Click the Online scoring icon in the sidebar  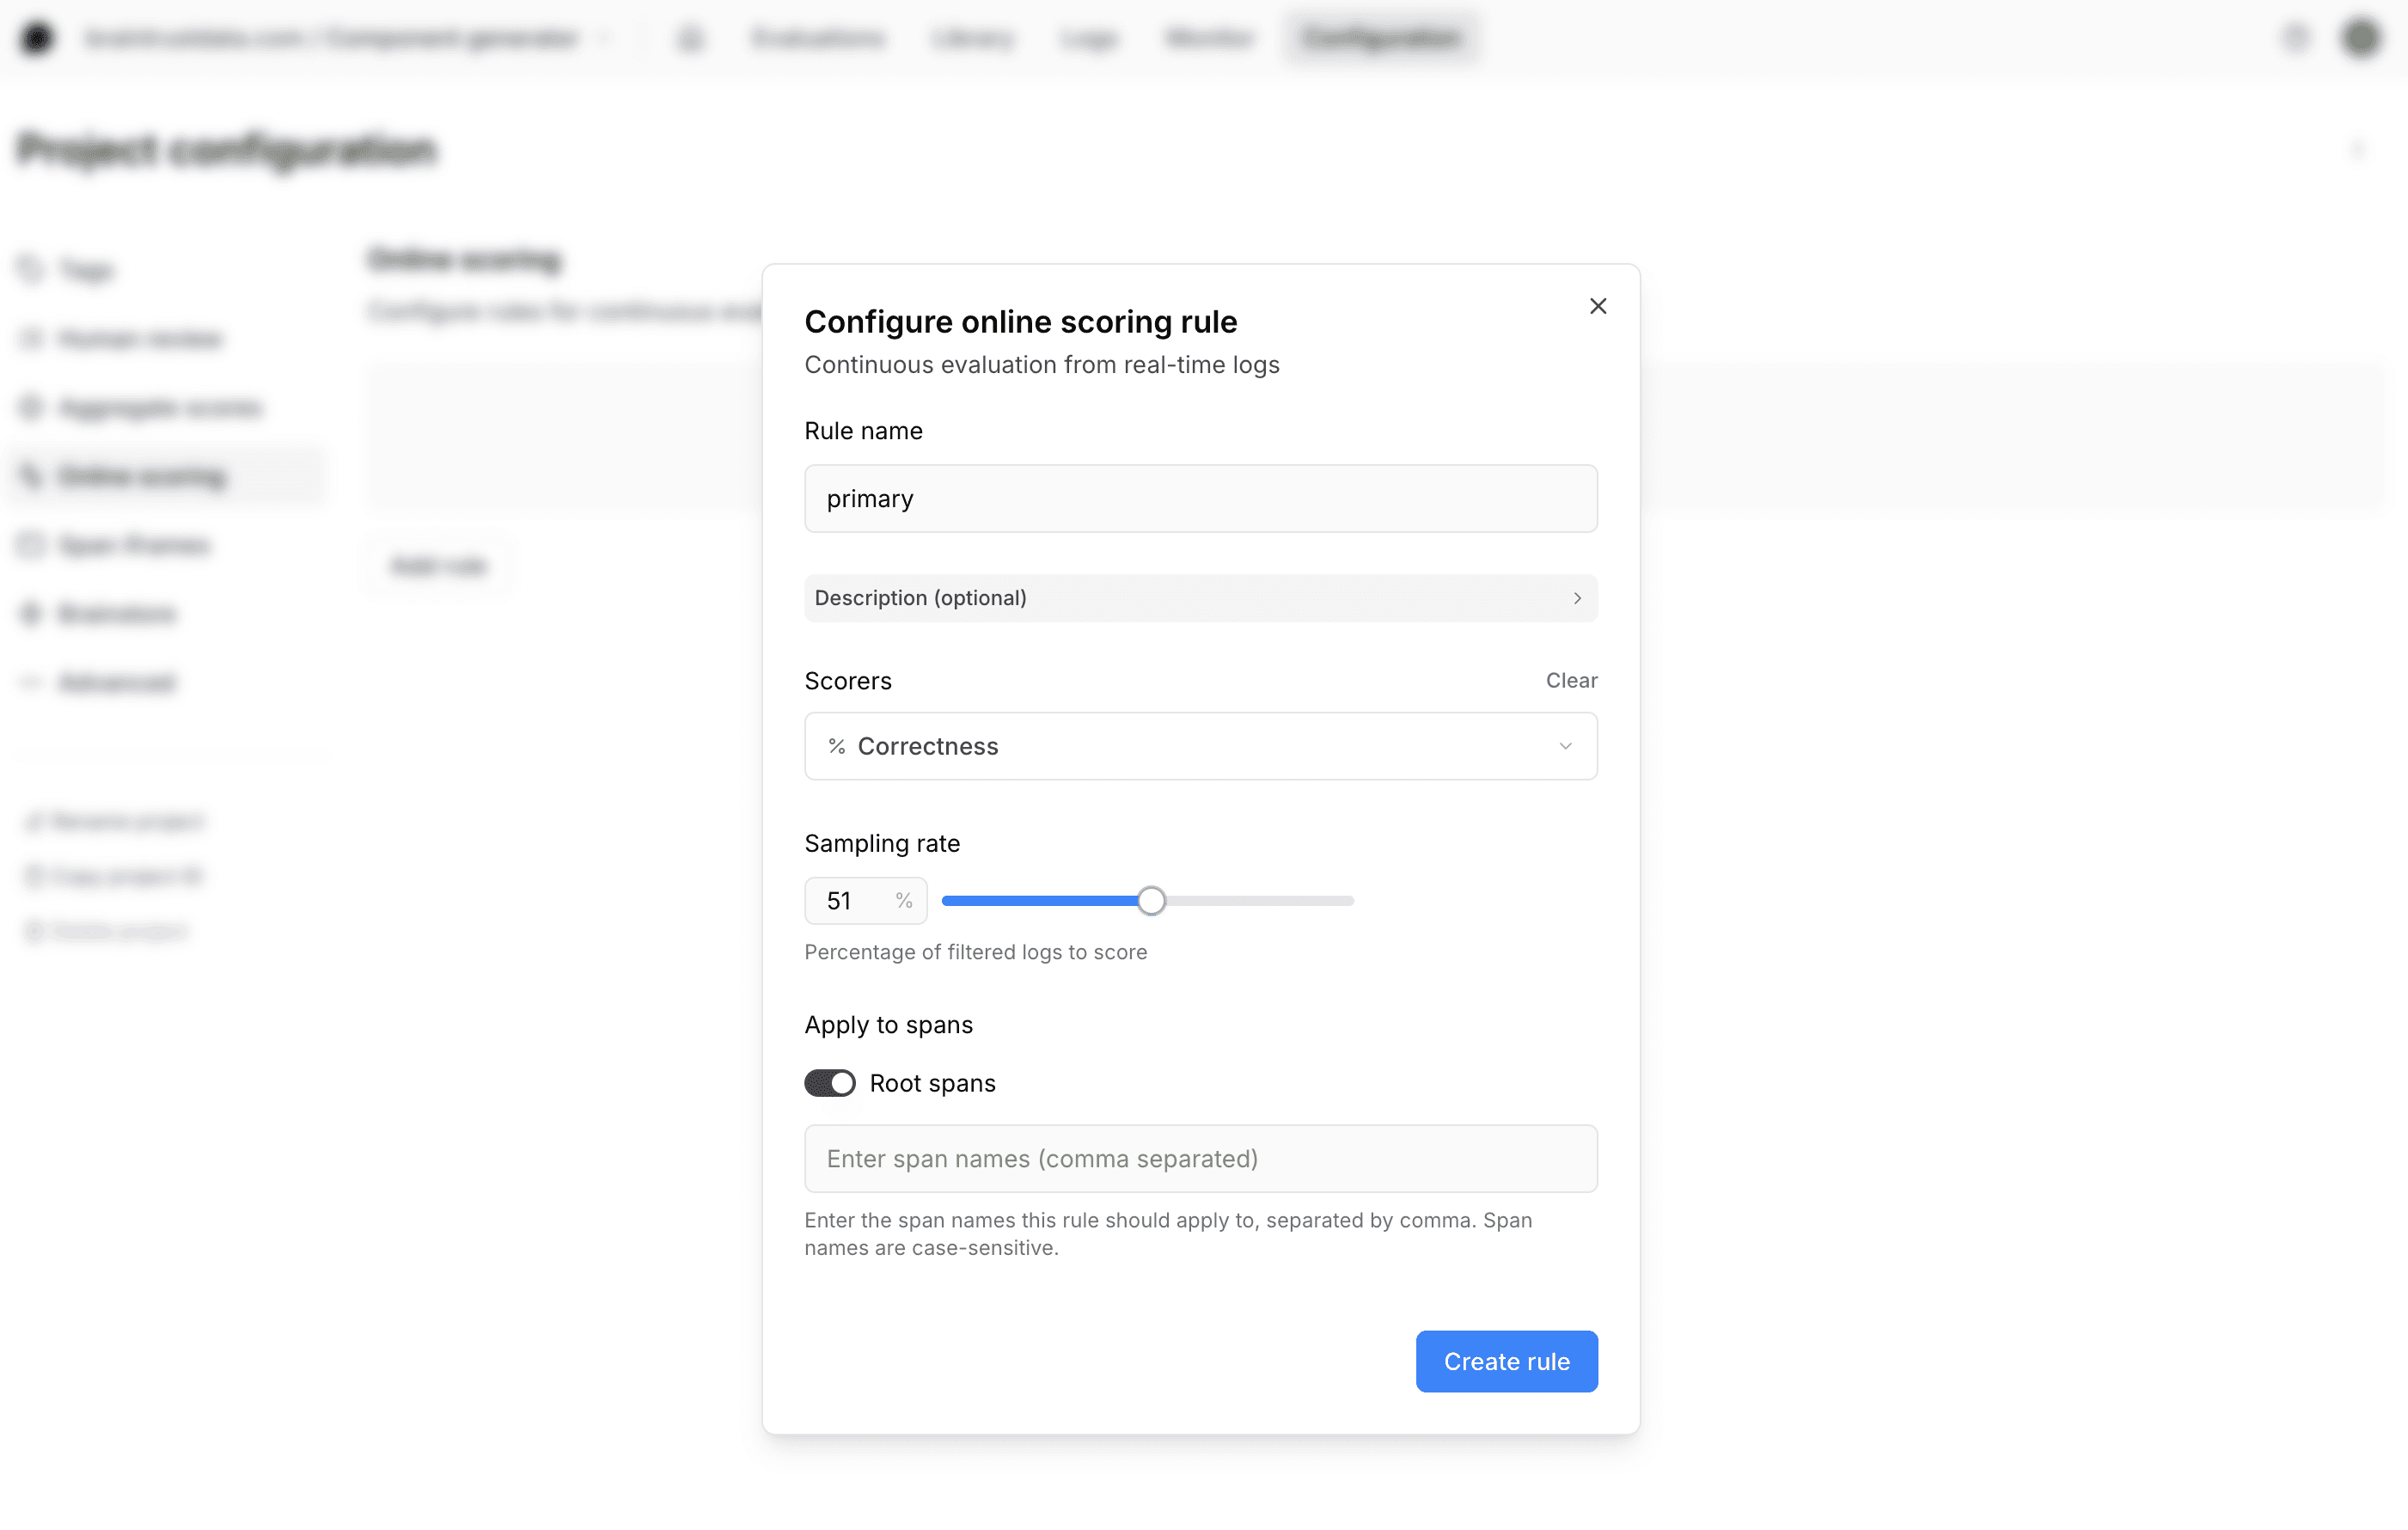(30, 475)
